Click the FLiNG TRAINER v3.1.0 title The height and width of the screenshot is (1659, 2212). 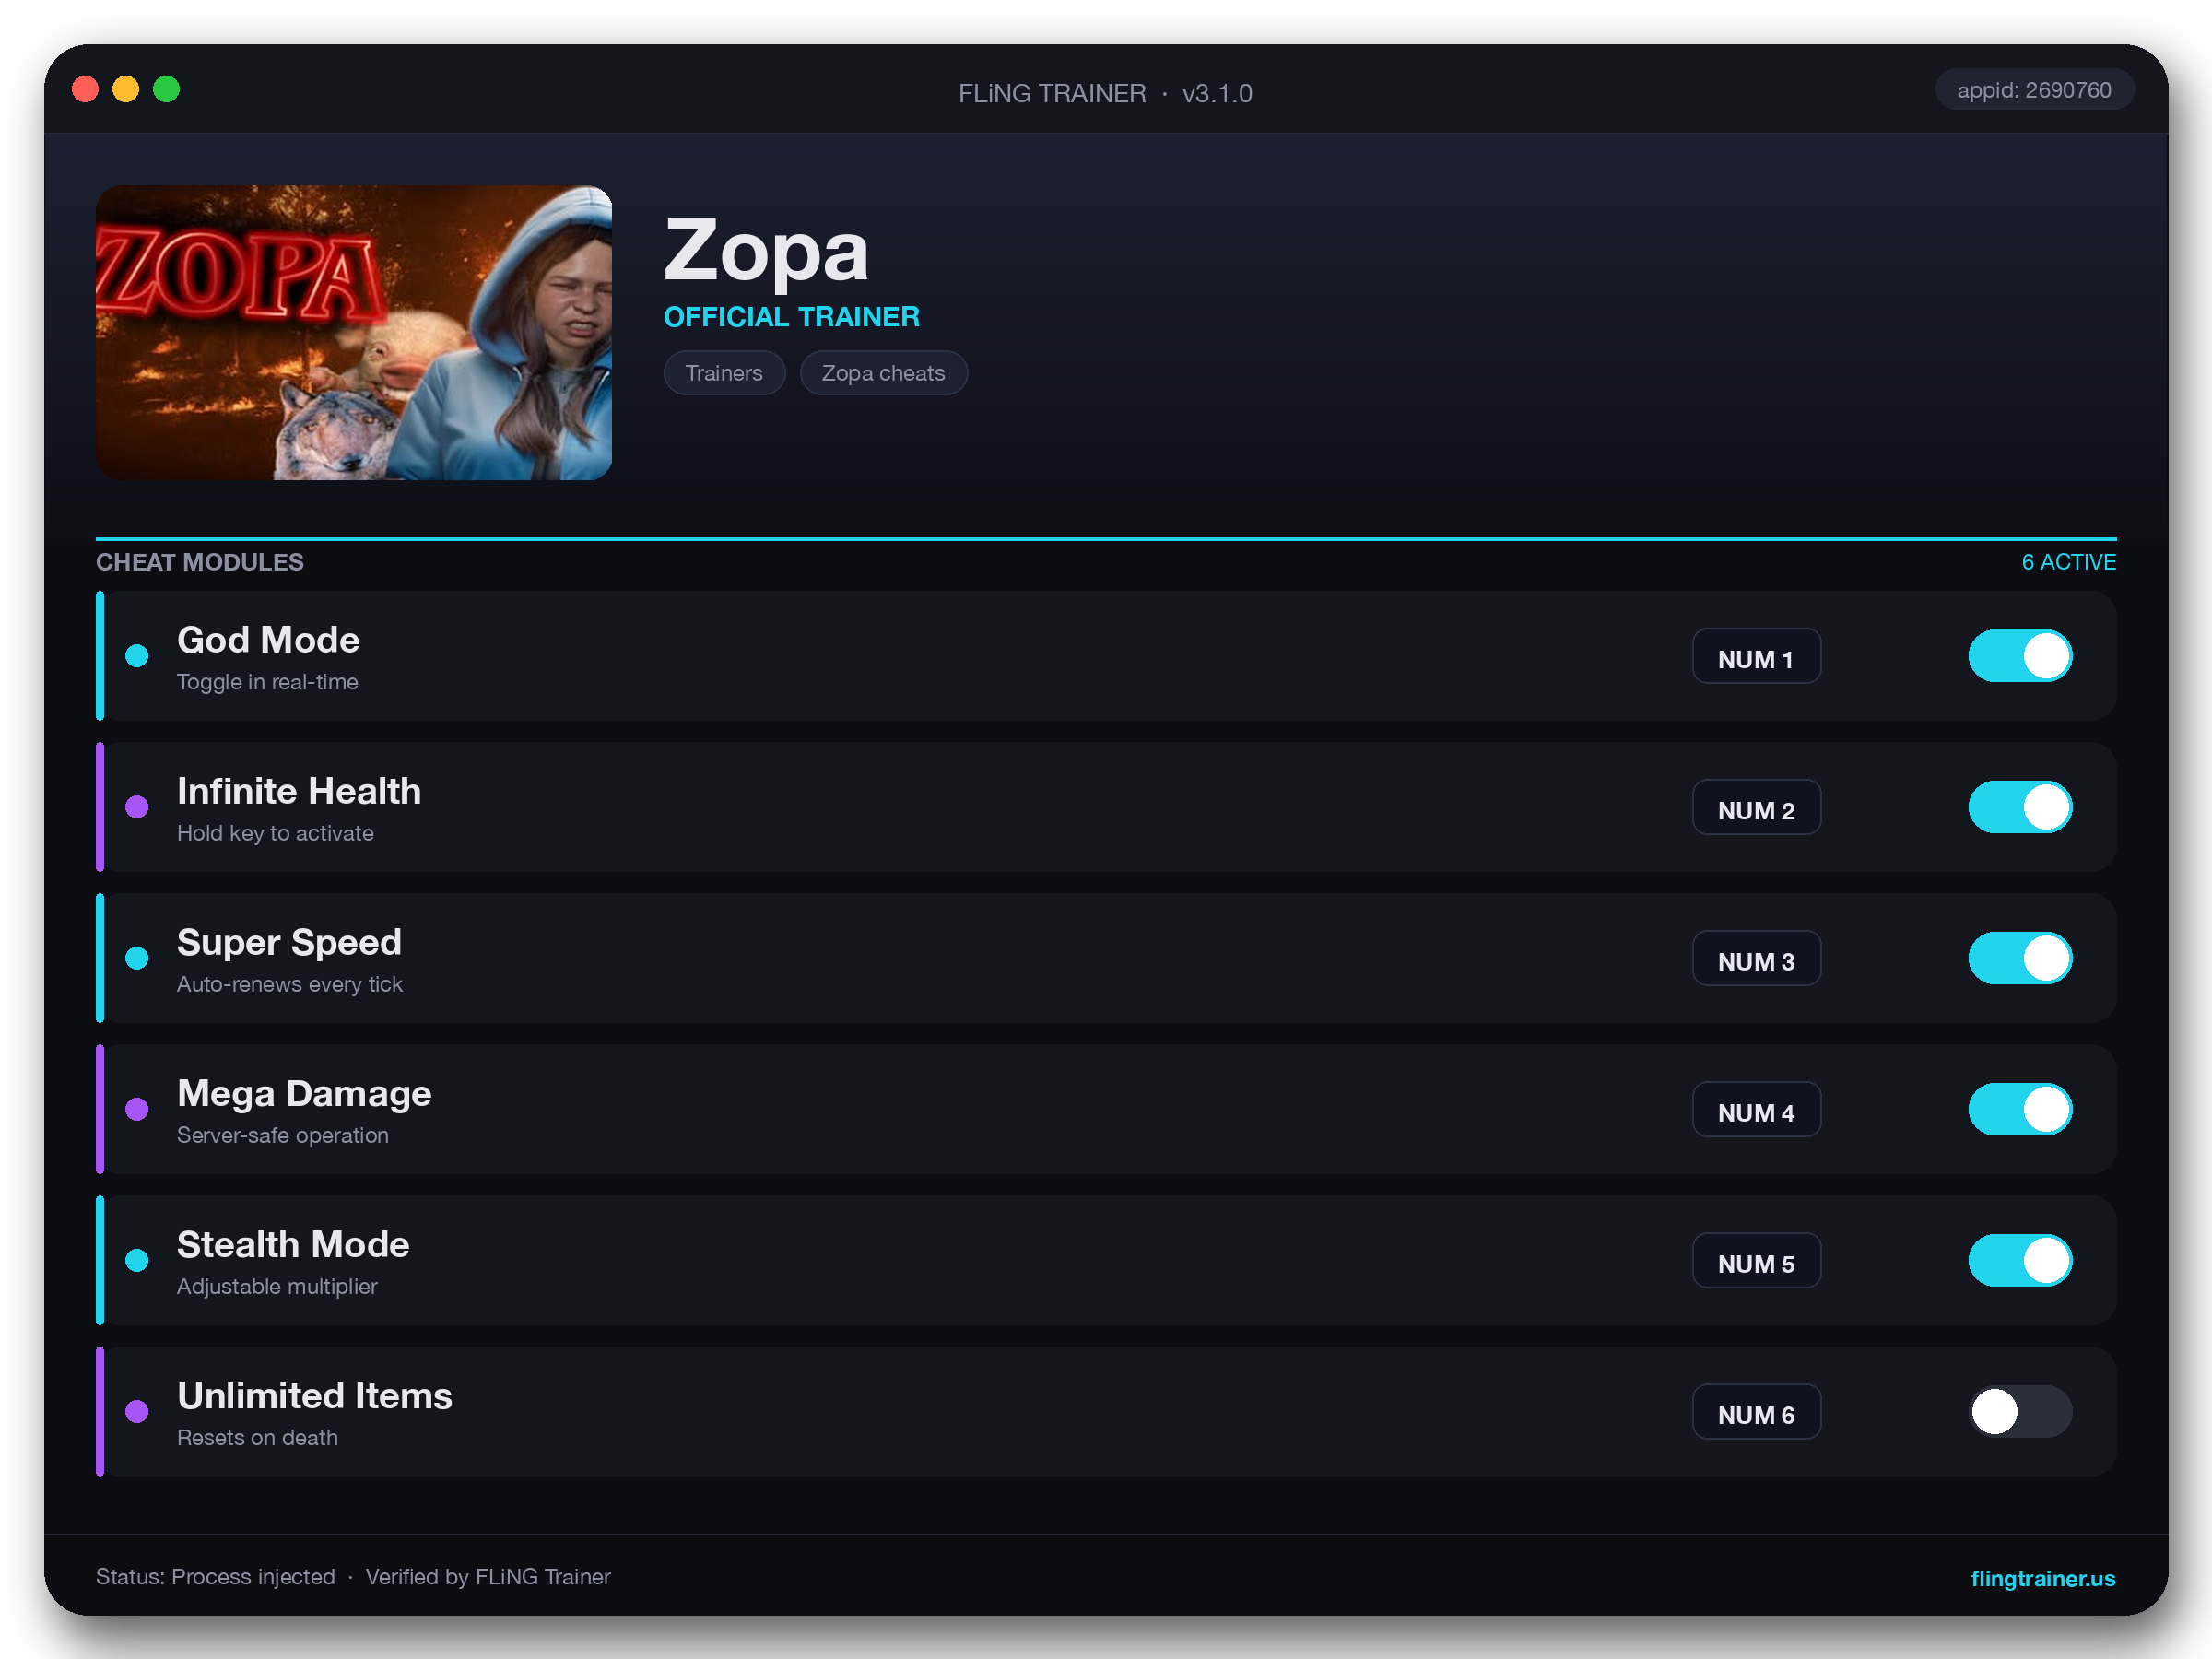1105,93
